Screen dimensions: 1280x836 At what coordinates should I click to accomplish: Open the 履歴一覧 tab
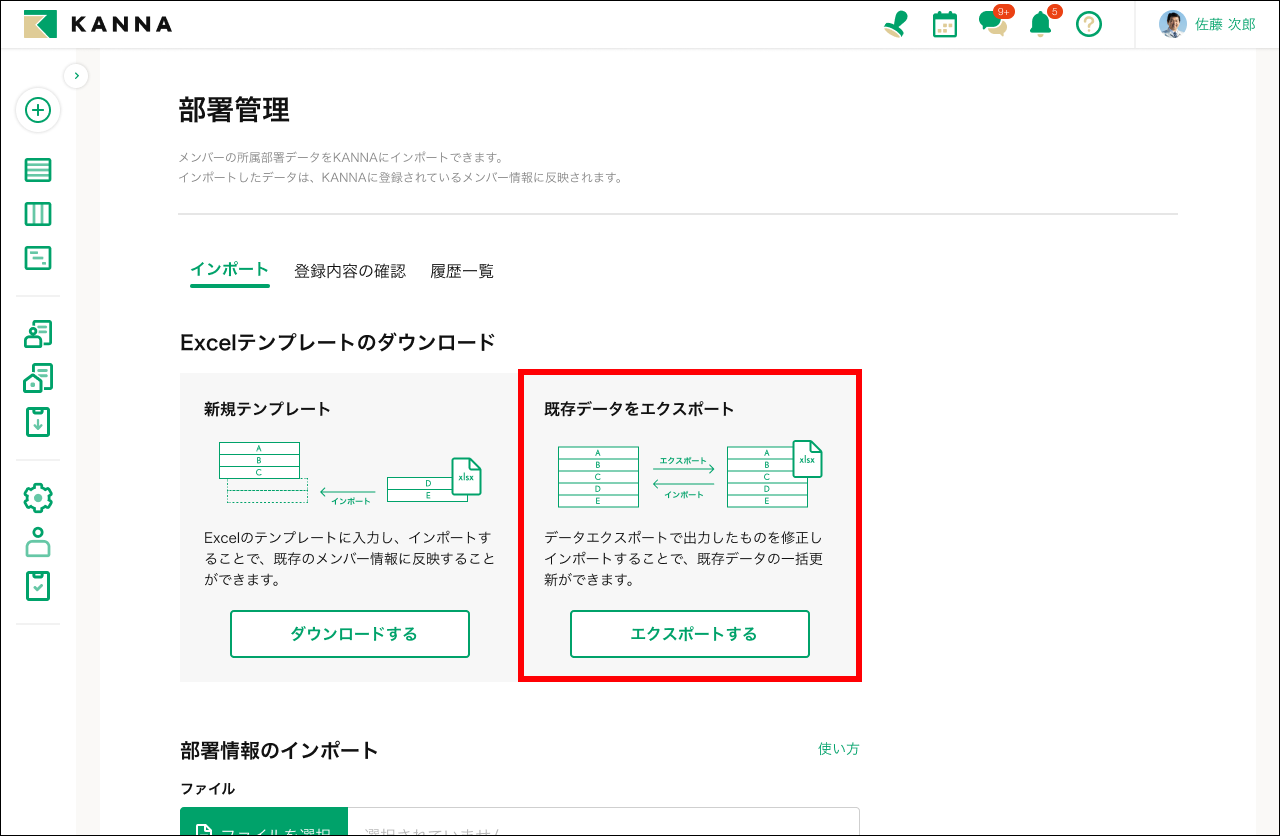pos(461,270)
